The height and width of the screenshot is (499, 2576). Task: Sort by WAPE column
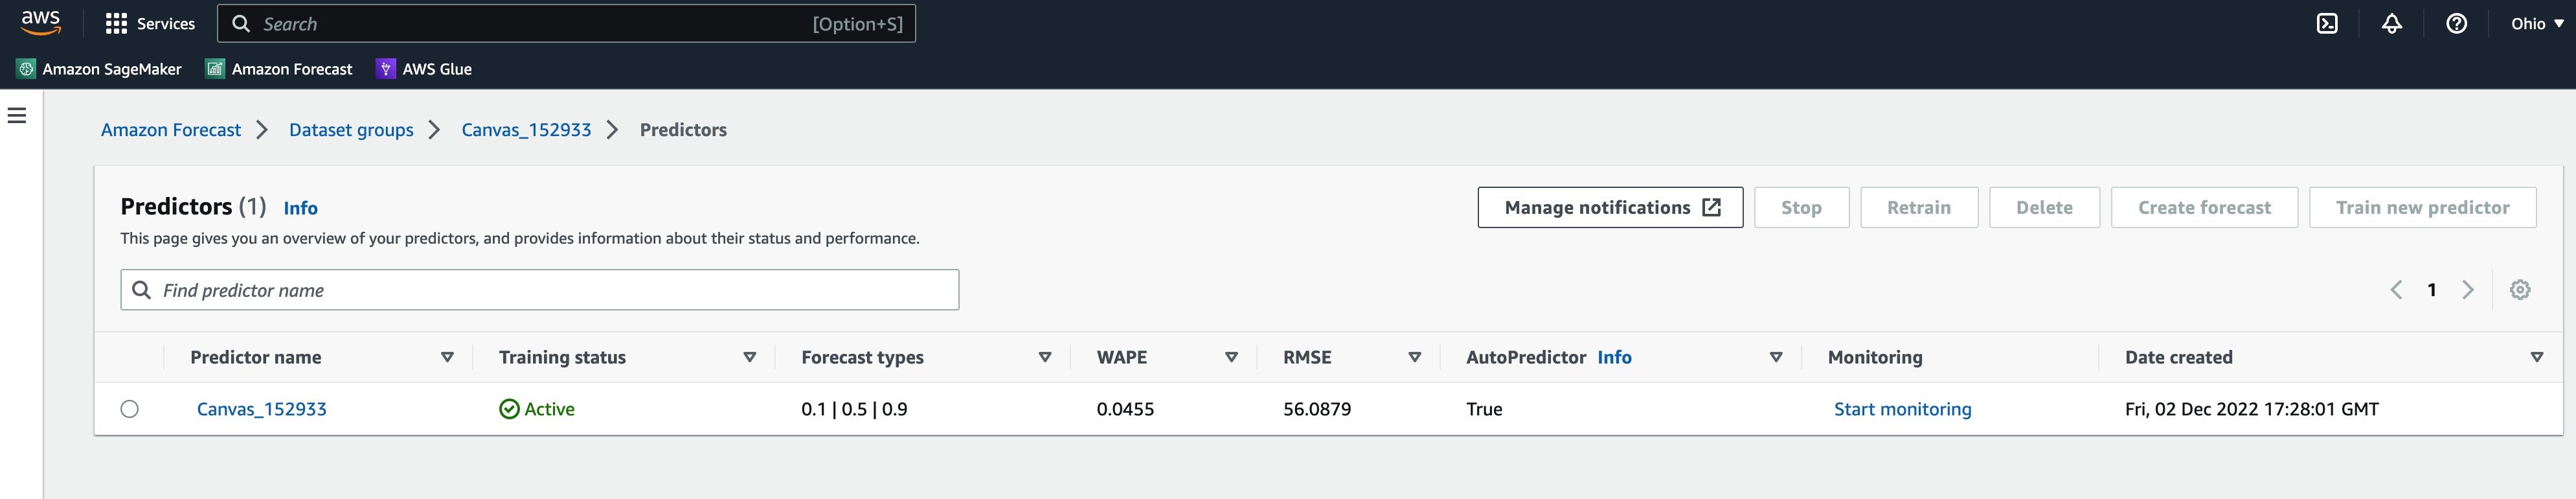point(1231,357)
